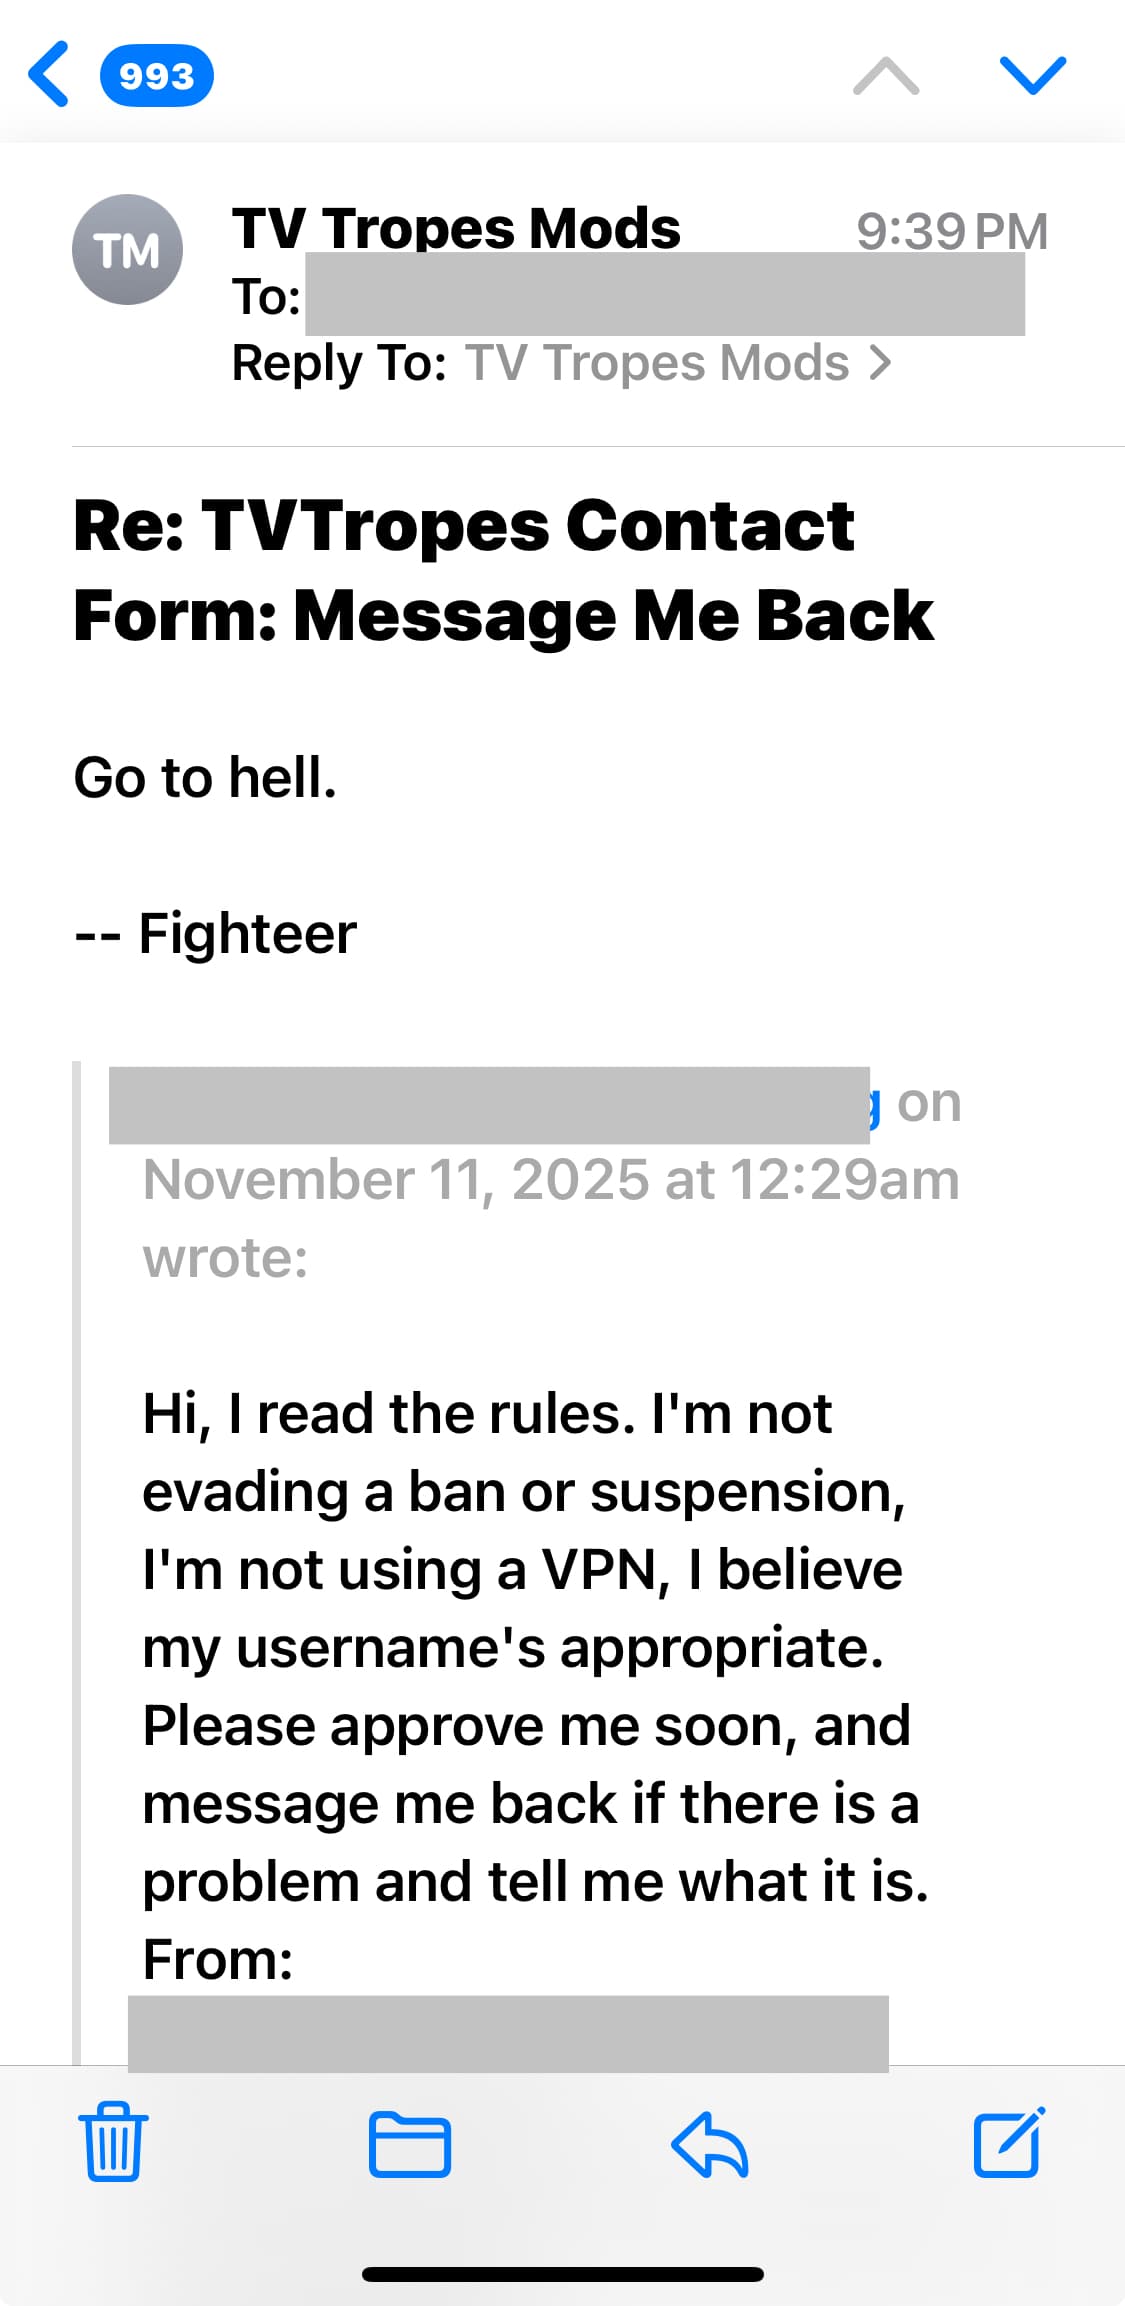
Task: Tap the back chevron to mailbox
Action: (x=48, y=74)
